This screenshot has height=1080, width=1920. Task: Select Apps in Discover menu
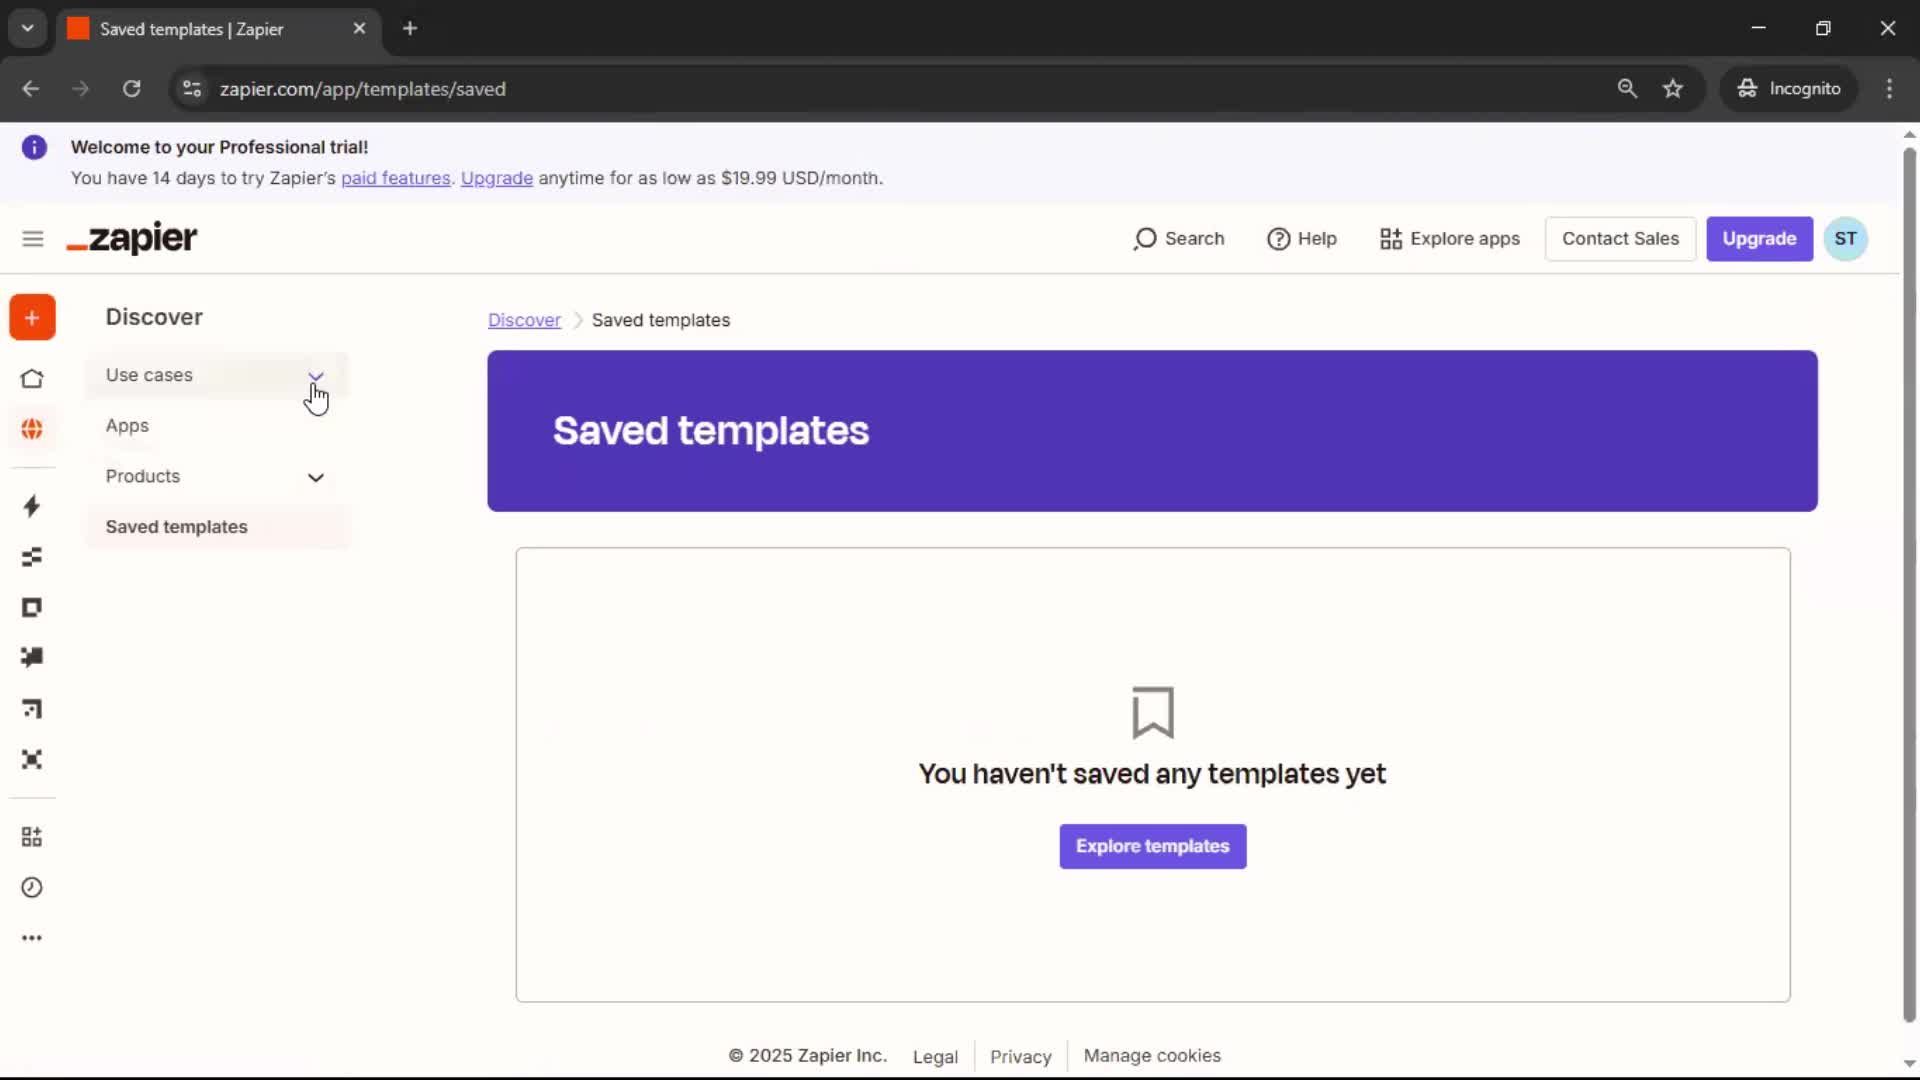point(127,426)
